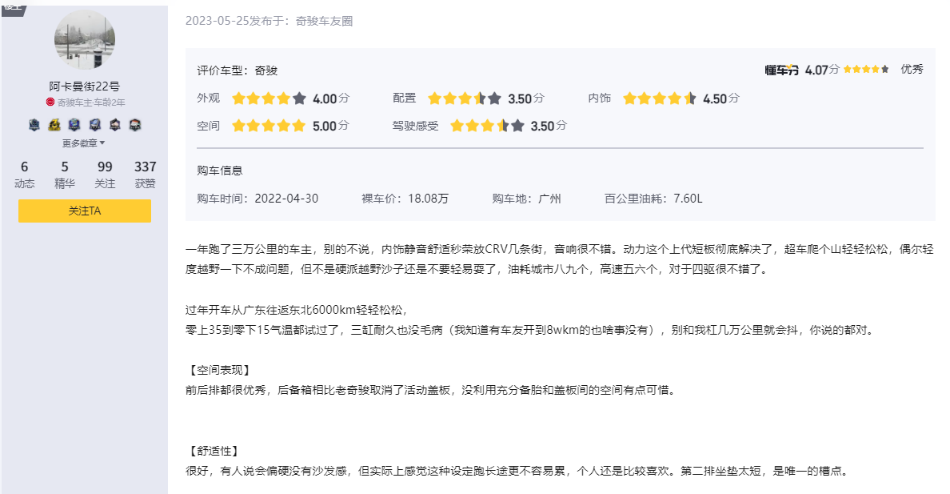The width and height of the screenshot is (950, 494).
Task: Open the 5 精华 stat
Action: [x=64, y=174]
